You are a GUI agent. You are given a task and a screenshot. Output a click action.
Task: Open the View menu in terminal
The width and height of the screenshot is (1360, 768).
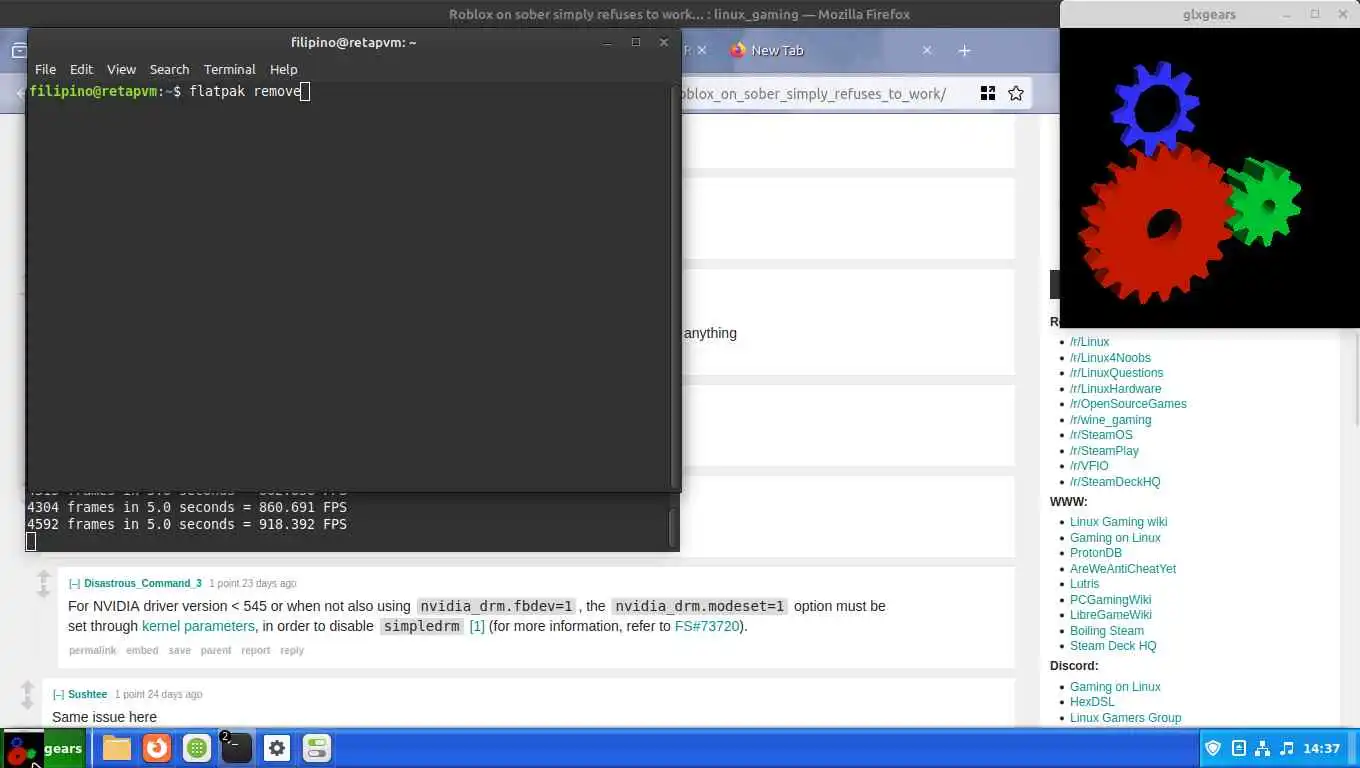[x=121, y=69]
